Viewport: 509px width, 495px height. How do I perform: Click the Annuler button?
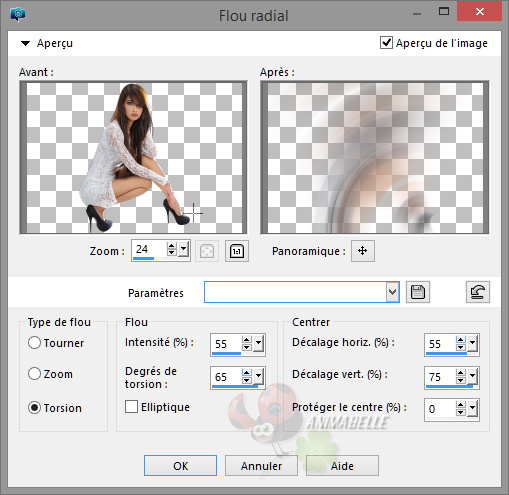coord(261,465)
